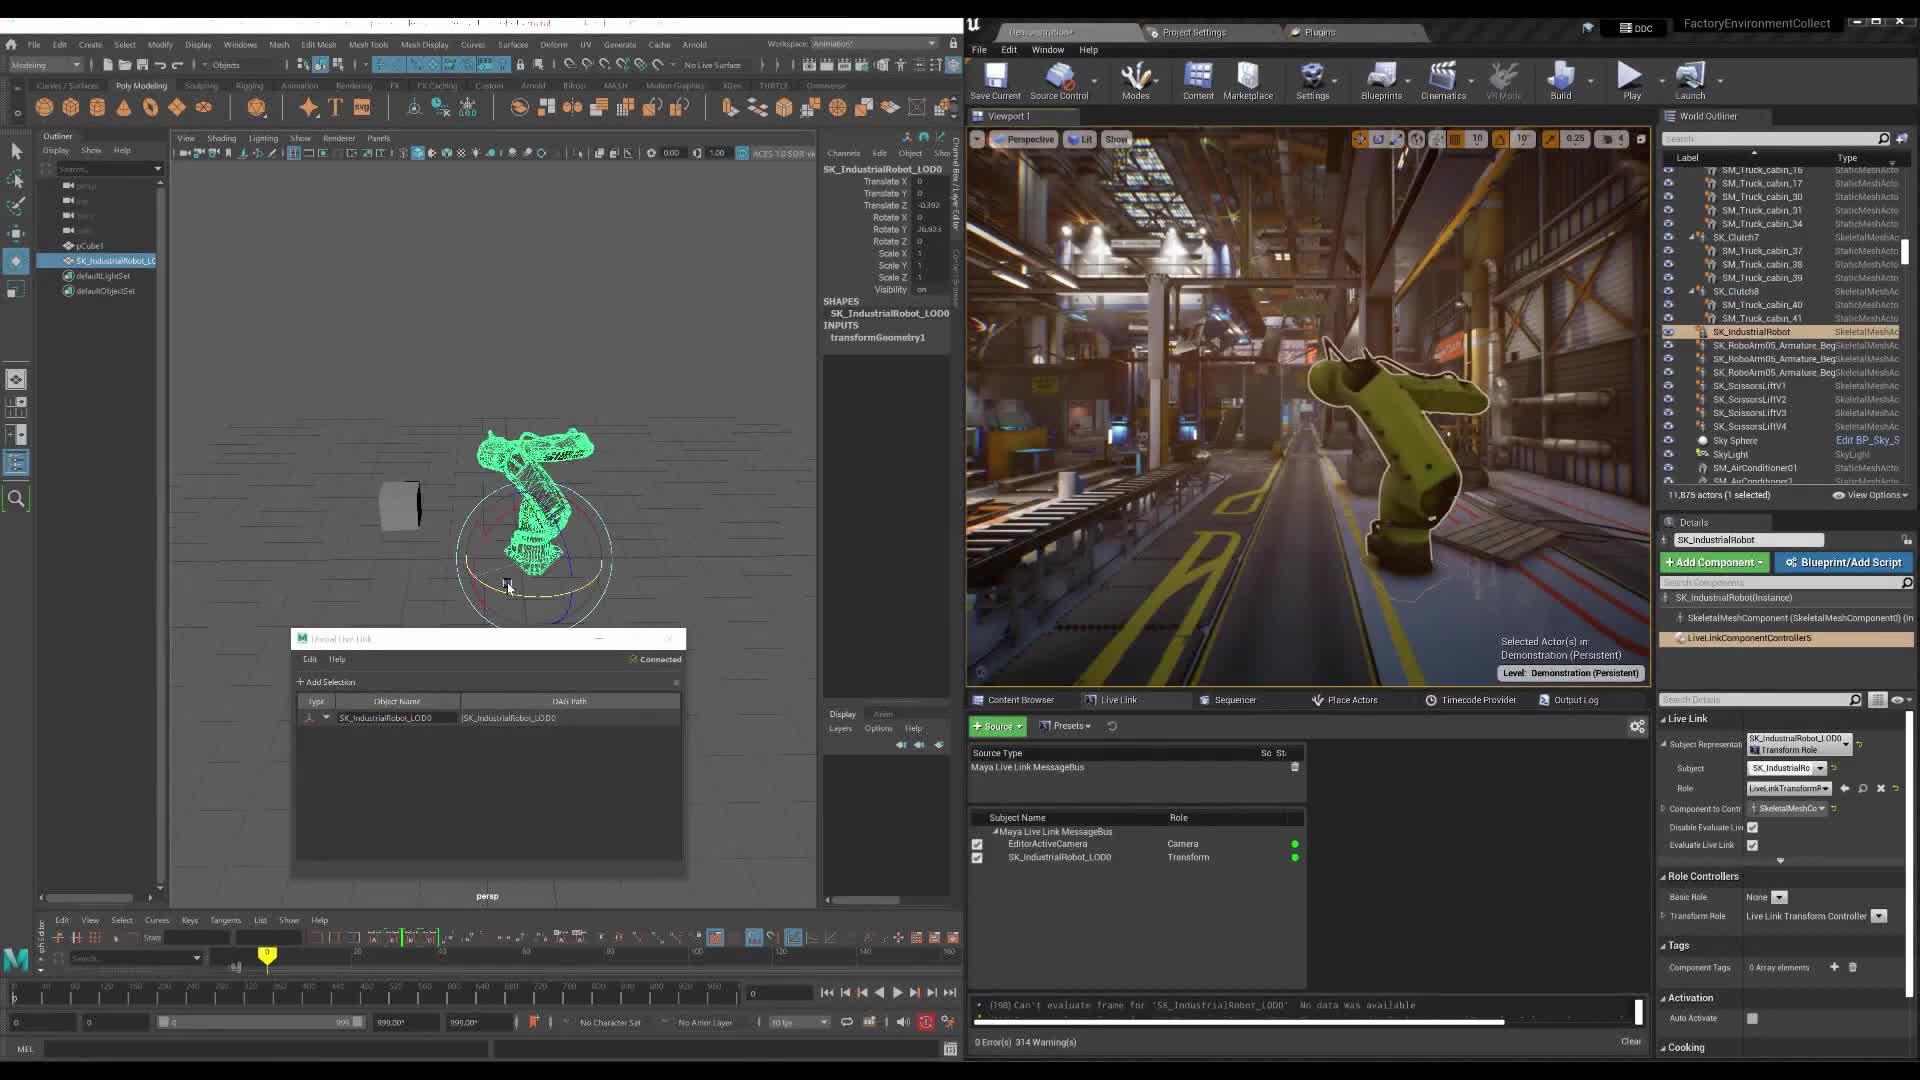Toggle SK_IndustrialRobot visibility in World Outliner
Screen dimensions: 1920x1080
[1668, 331]
